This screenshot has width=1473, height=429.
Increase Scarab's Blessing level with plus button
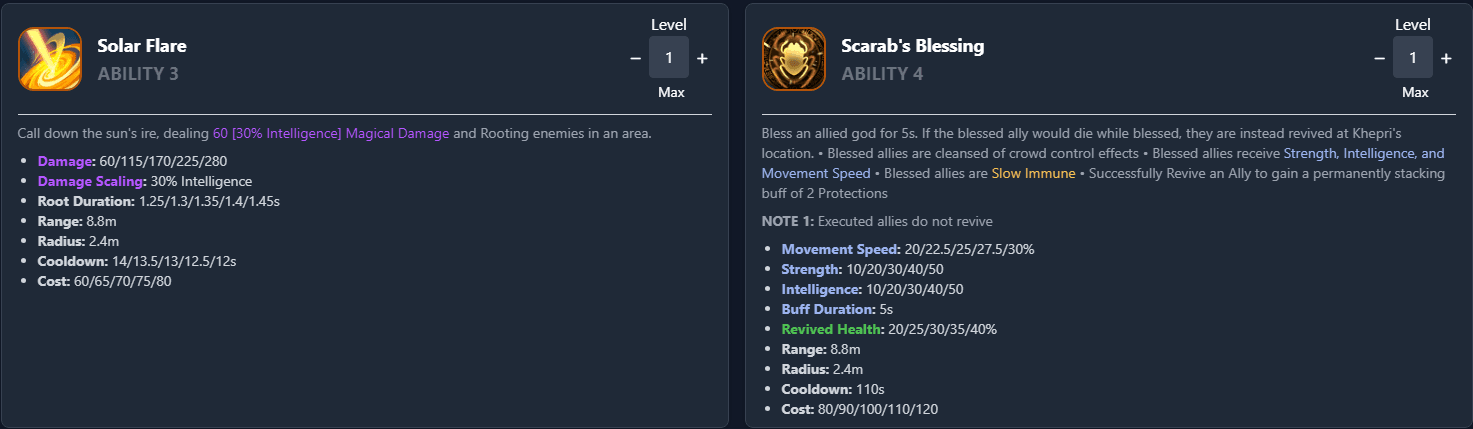point(1446,58)
